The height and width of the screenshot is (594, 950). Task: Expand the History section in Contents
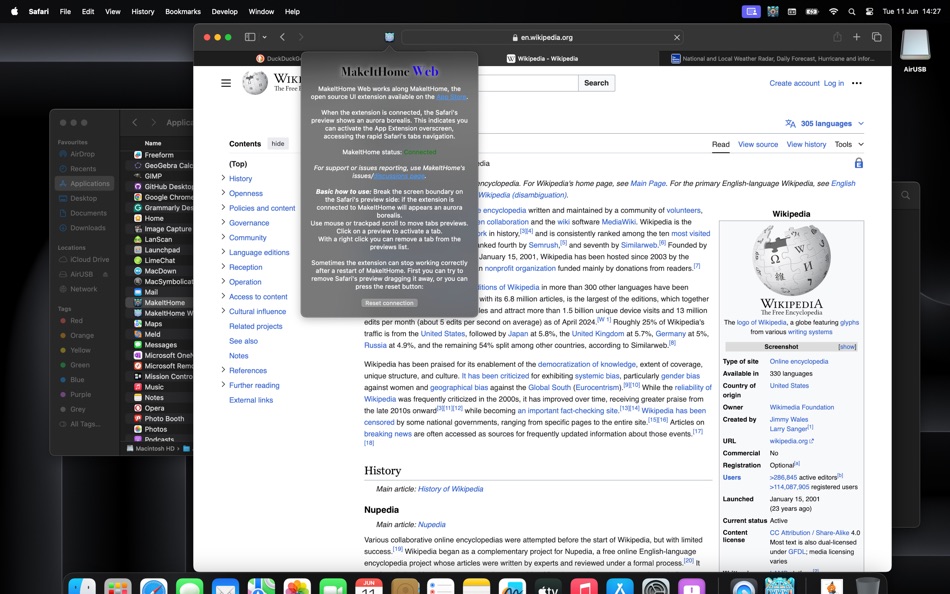(x=224, y=177)
